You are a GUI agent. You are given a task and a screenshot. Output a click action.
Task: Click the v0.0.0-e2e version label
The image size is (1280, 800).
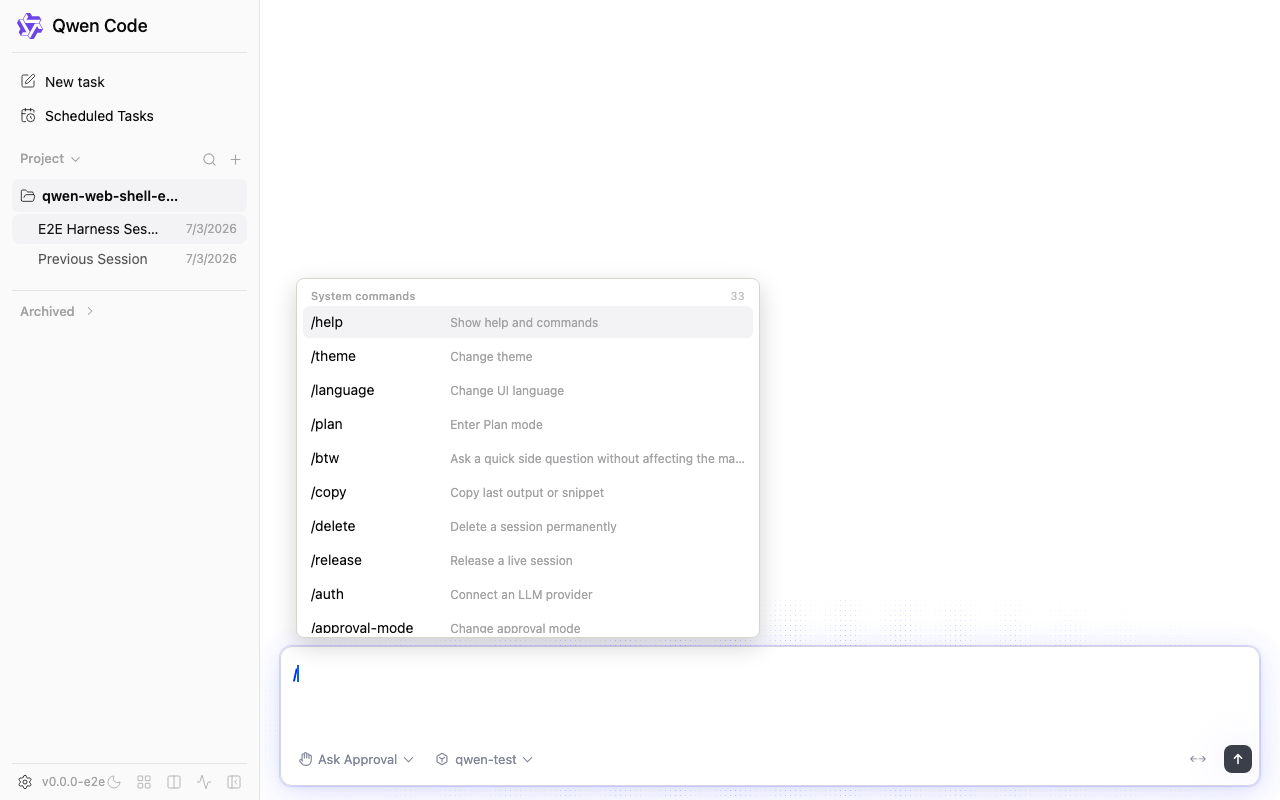point(73,782)
